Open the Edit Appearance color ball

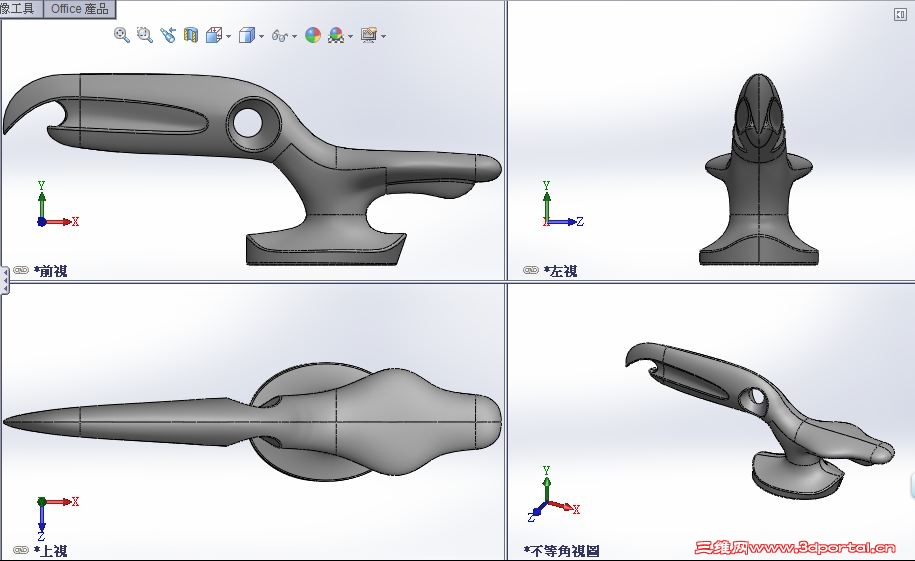coord(313,36)
